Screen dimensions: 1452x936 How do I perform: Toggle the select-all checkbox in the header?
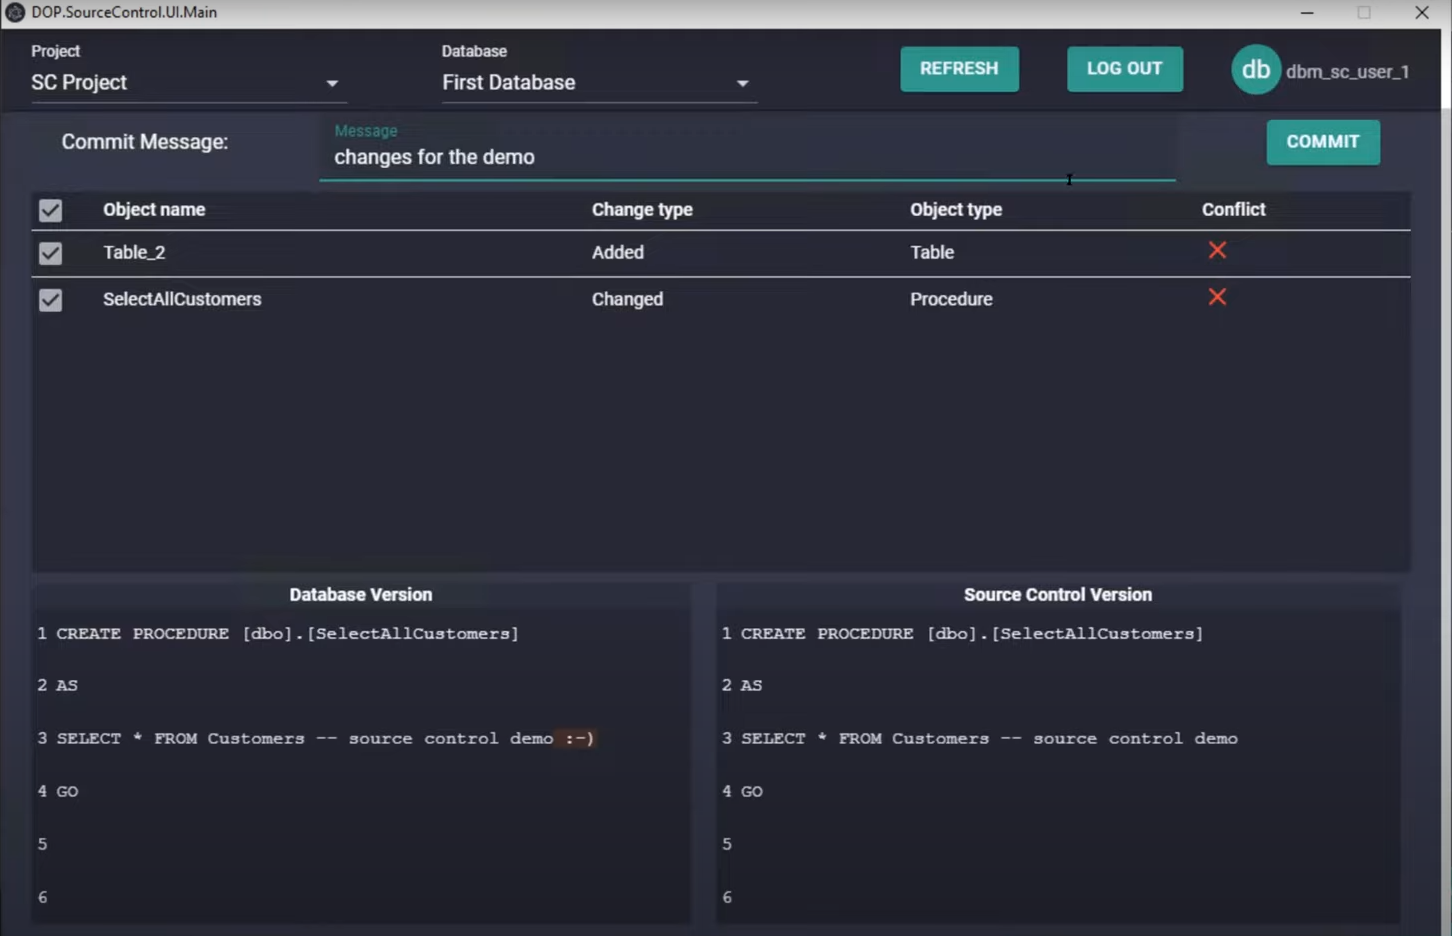(x=50, y=210)
